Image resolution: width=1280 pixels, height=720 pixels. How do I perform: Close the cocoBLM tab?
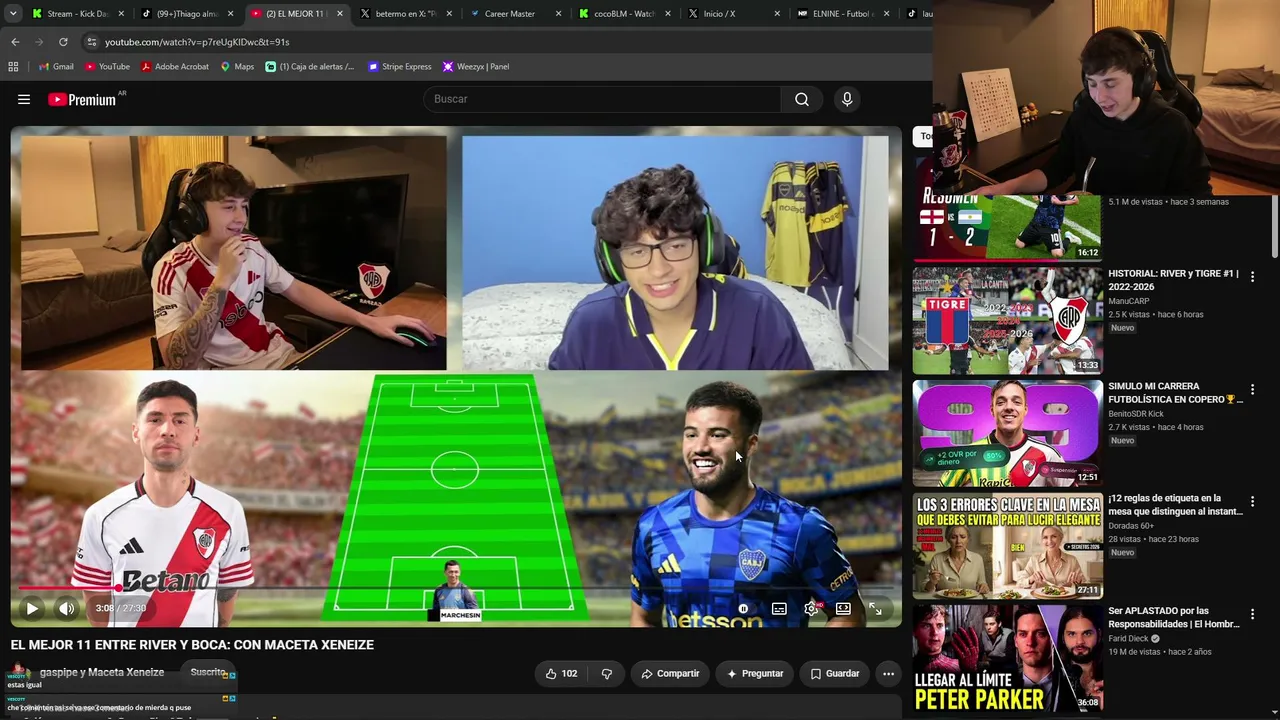pos(667,14)
